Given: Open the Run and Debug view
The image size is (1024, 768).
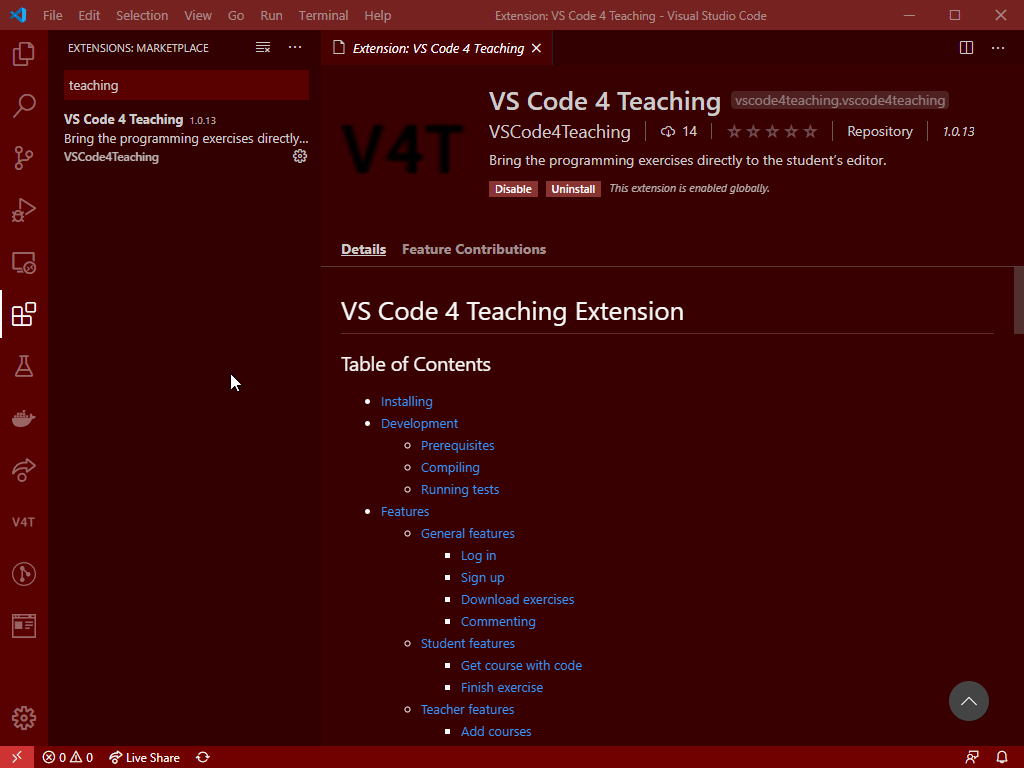Looking at the screenshot, I should (24, 210).
